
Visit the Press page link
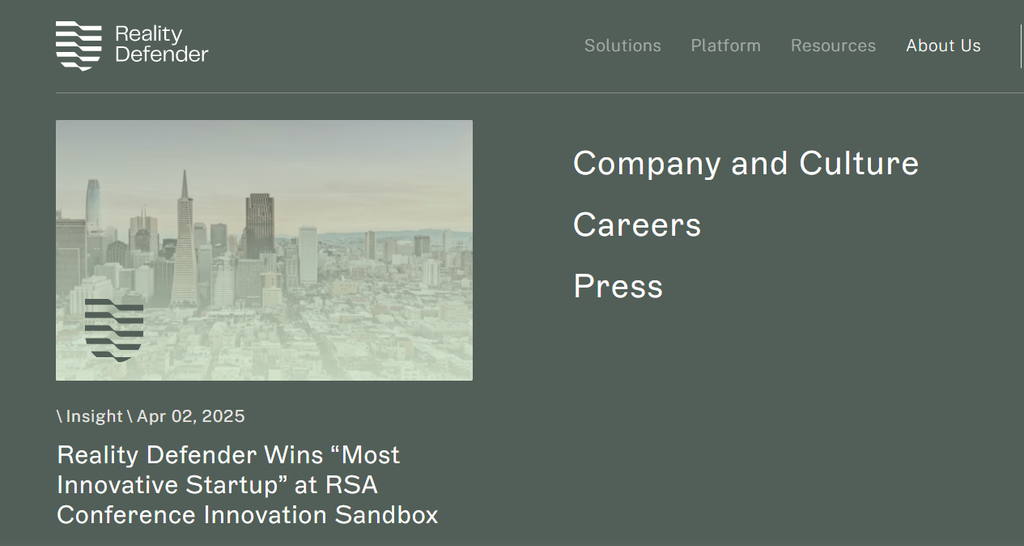618,286
